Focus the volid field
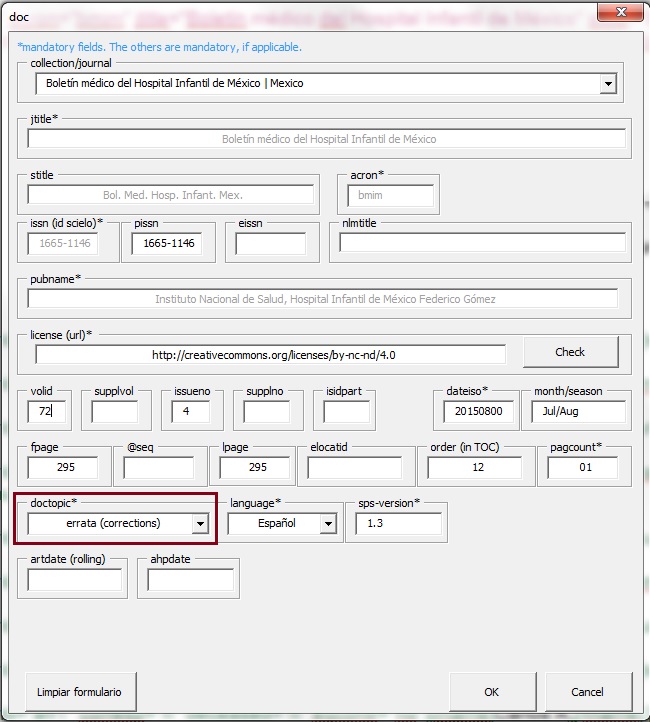Image resolution: width=650 pixels, height=722 pixels. pyautogui.click(x=47, y=411)
